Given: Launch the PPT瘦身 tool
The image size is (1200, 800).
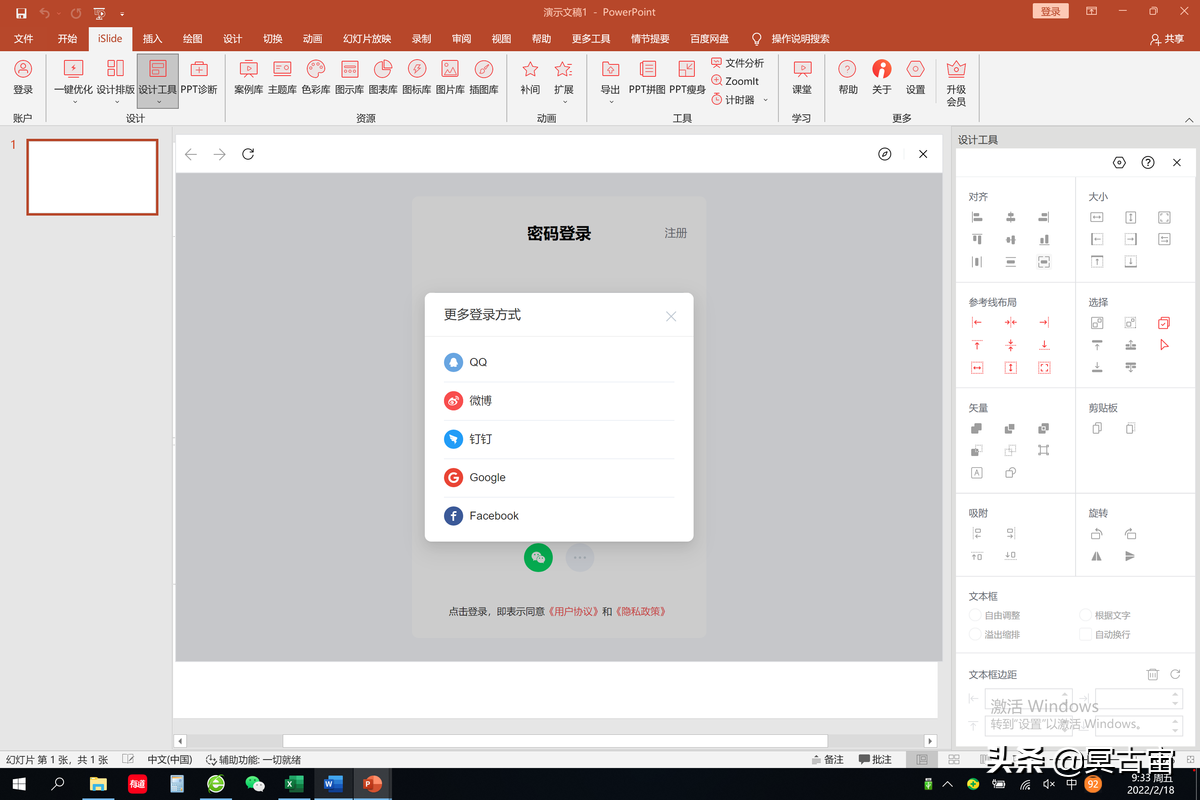Looking at the screenshot, I should [x=687, y=76].
